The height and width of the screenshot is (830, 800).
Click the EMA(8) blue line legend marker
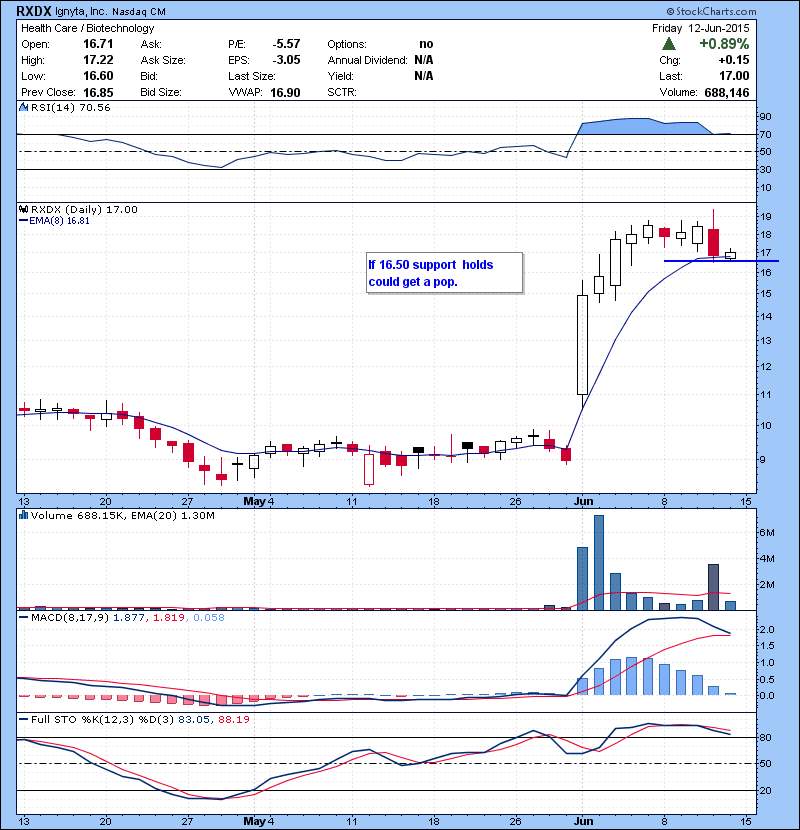pyautogui.click(x=23, y=221)
